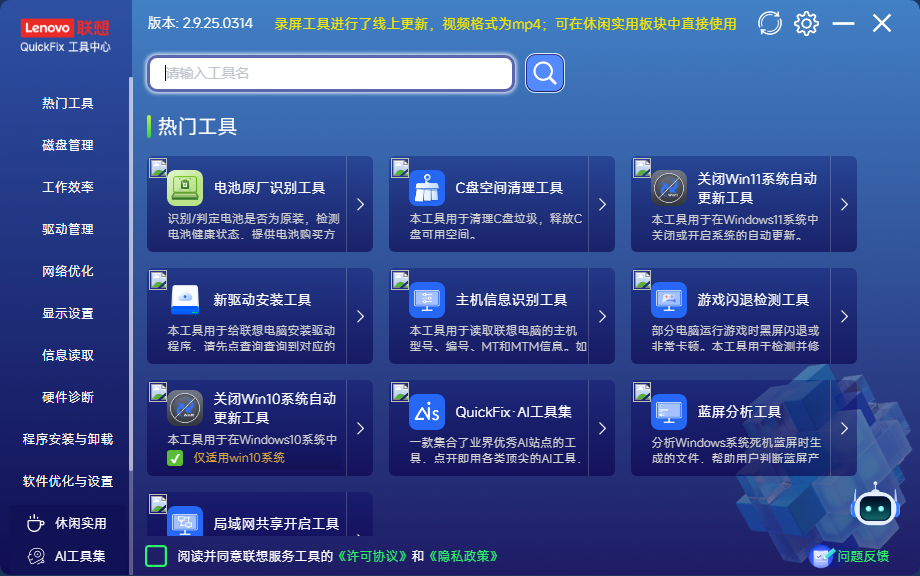Screen dimensions: 920x576
Task: Click the 游戏闪退检测工具 icon
Action: point(669,300)
